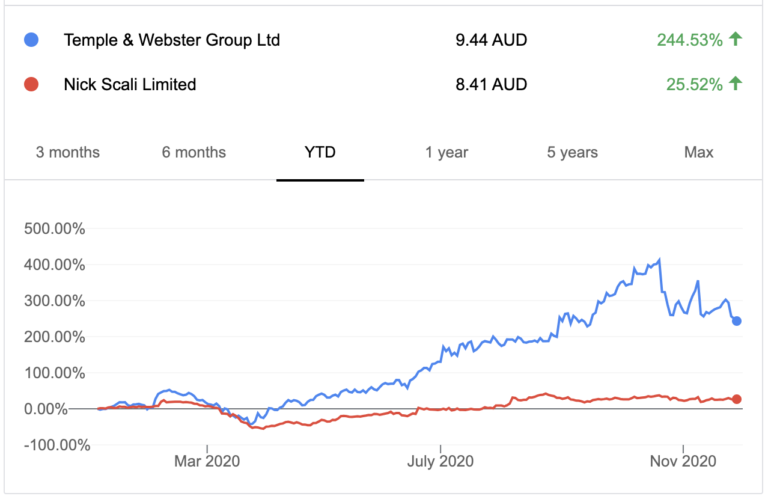Click the 9.44 AUD price value
768x499 pixels.
coord(490,41)
